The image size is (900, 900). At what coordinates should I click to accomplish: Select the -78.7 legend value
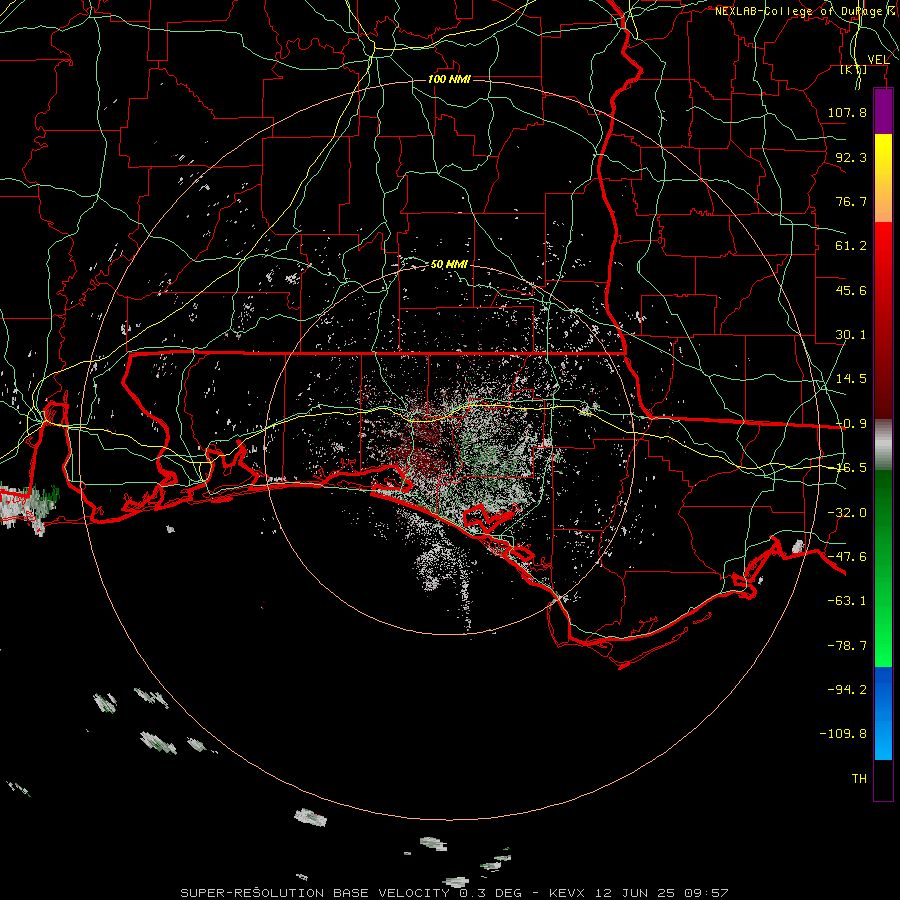pos(847,646)
